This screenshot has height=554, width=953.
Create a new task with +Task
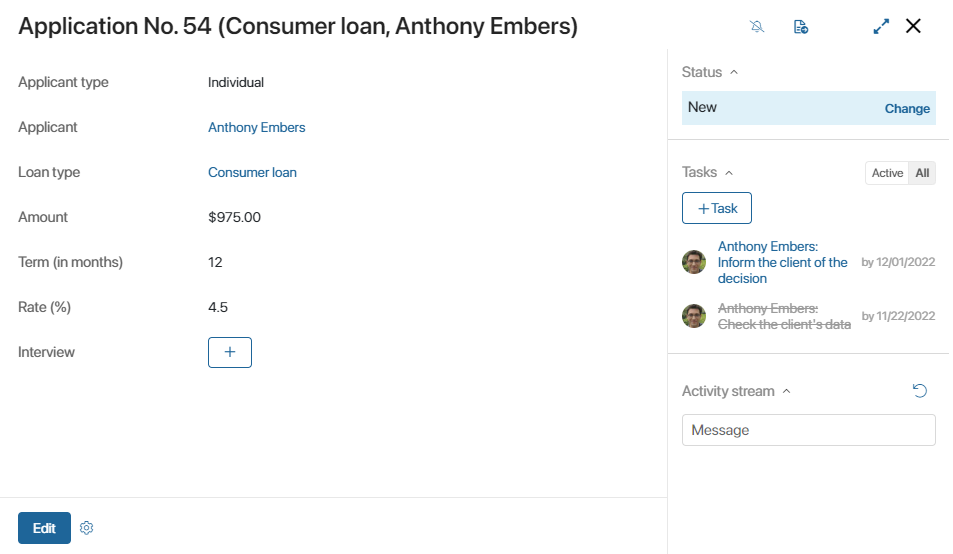[x=717, y=208]
